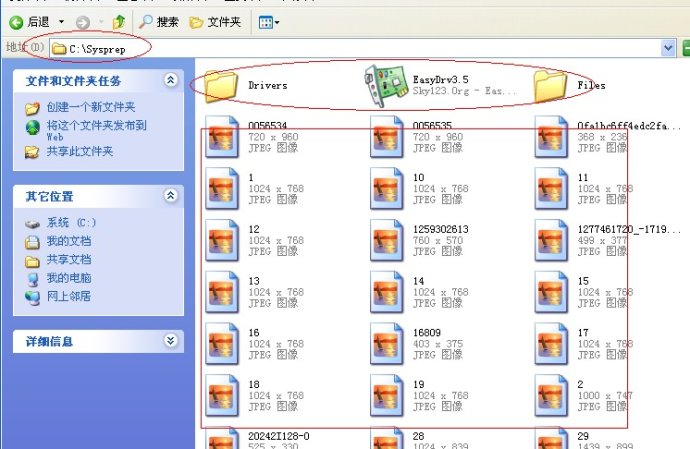
Task: Toggle the 文件夹 folders pane
Action: click(x=215, y=22)
